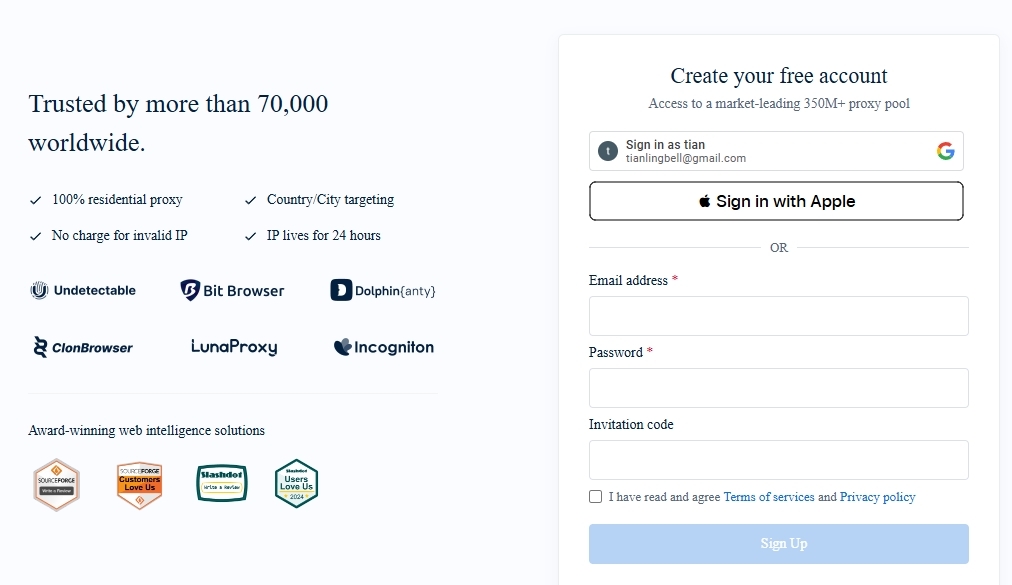Click the ClonBrowser logo
This screenshot has width=1012, height=585.
pos(83,347)
